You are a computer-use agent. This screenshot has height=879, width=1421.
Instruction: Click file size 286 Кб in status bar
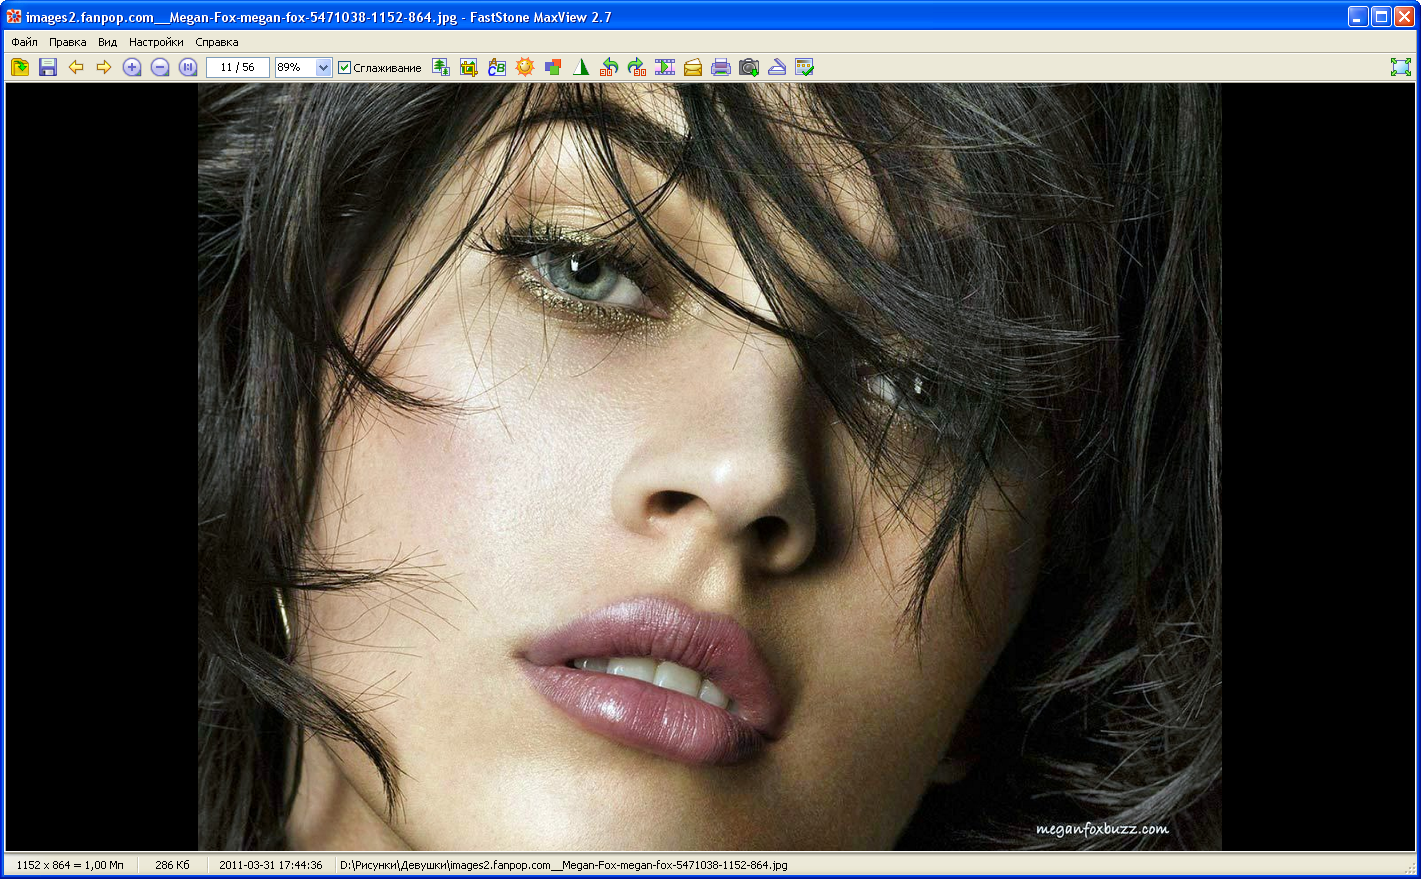click(172, 865)
